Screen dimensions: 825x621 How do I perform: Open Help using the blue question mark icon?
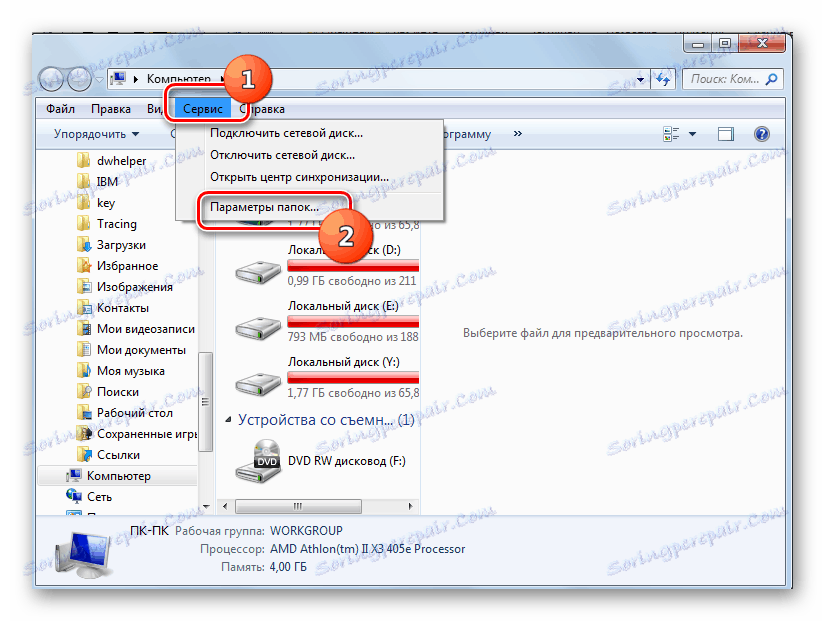click(x=762, y=133)
